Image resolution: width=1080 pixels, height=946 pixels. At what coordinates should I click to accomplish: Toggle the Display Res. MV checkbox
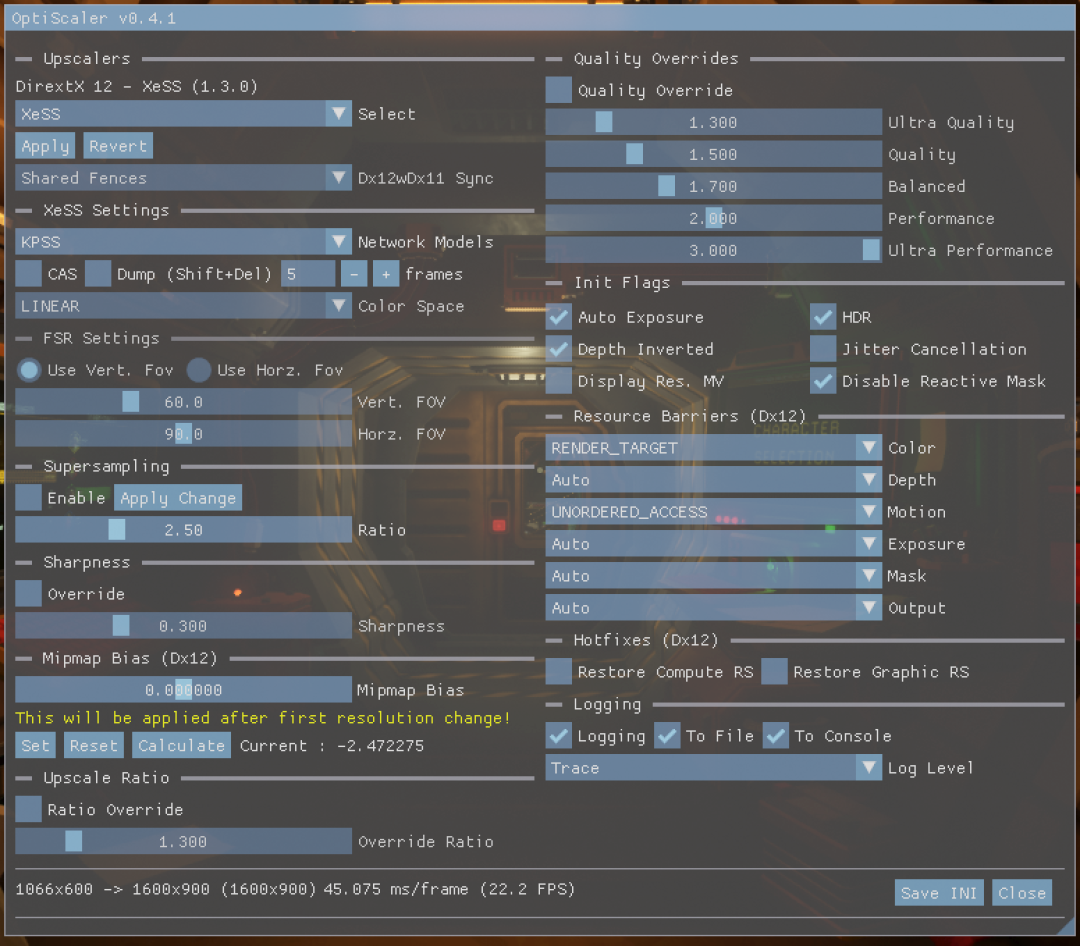point(559,381)
